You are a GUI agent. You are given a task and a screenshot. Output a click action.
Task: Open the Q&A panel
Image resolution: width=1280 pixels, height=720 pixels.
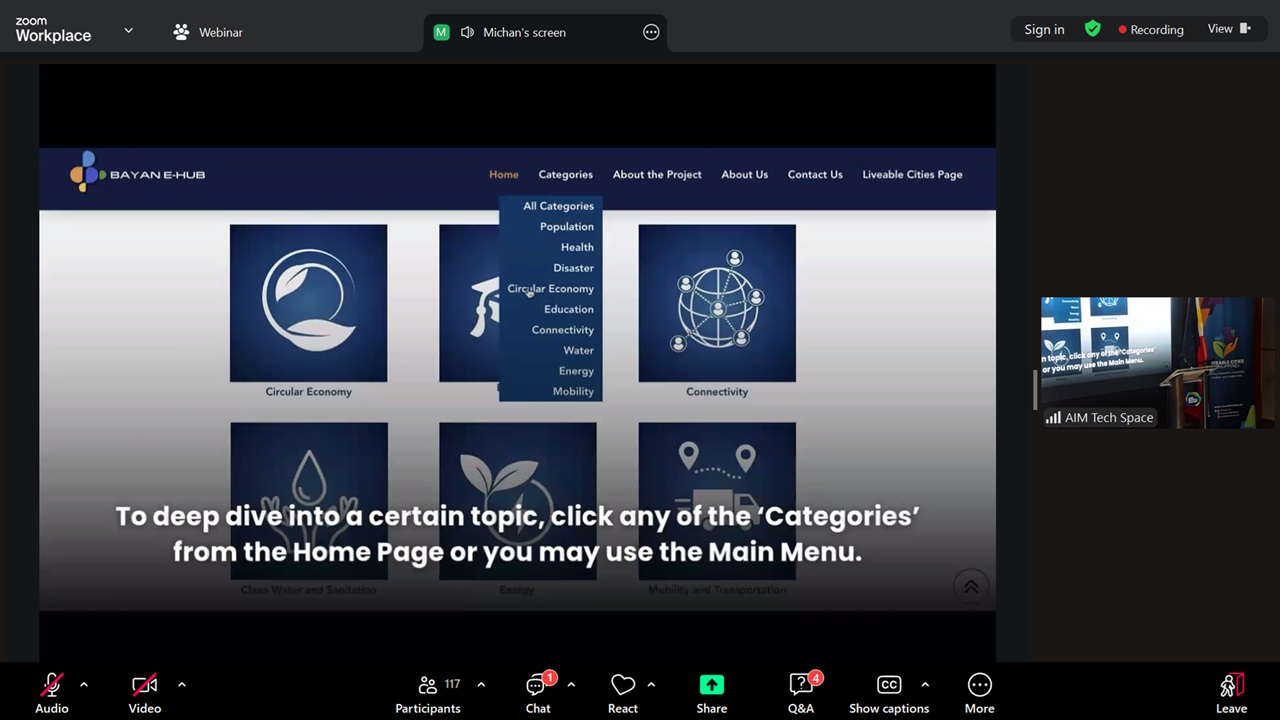pyautogui.click(x=801, y=694)
